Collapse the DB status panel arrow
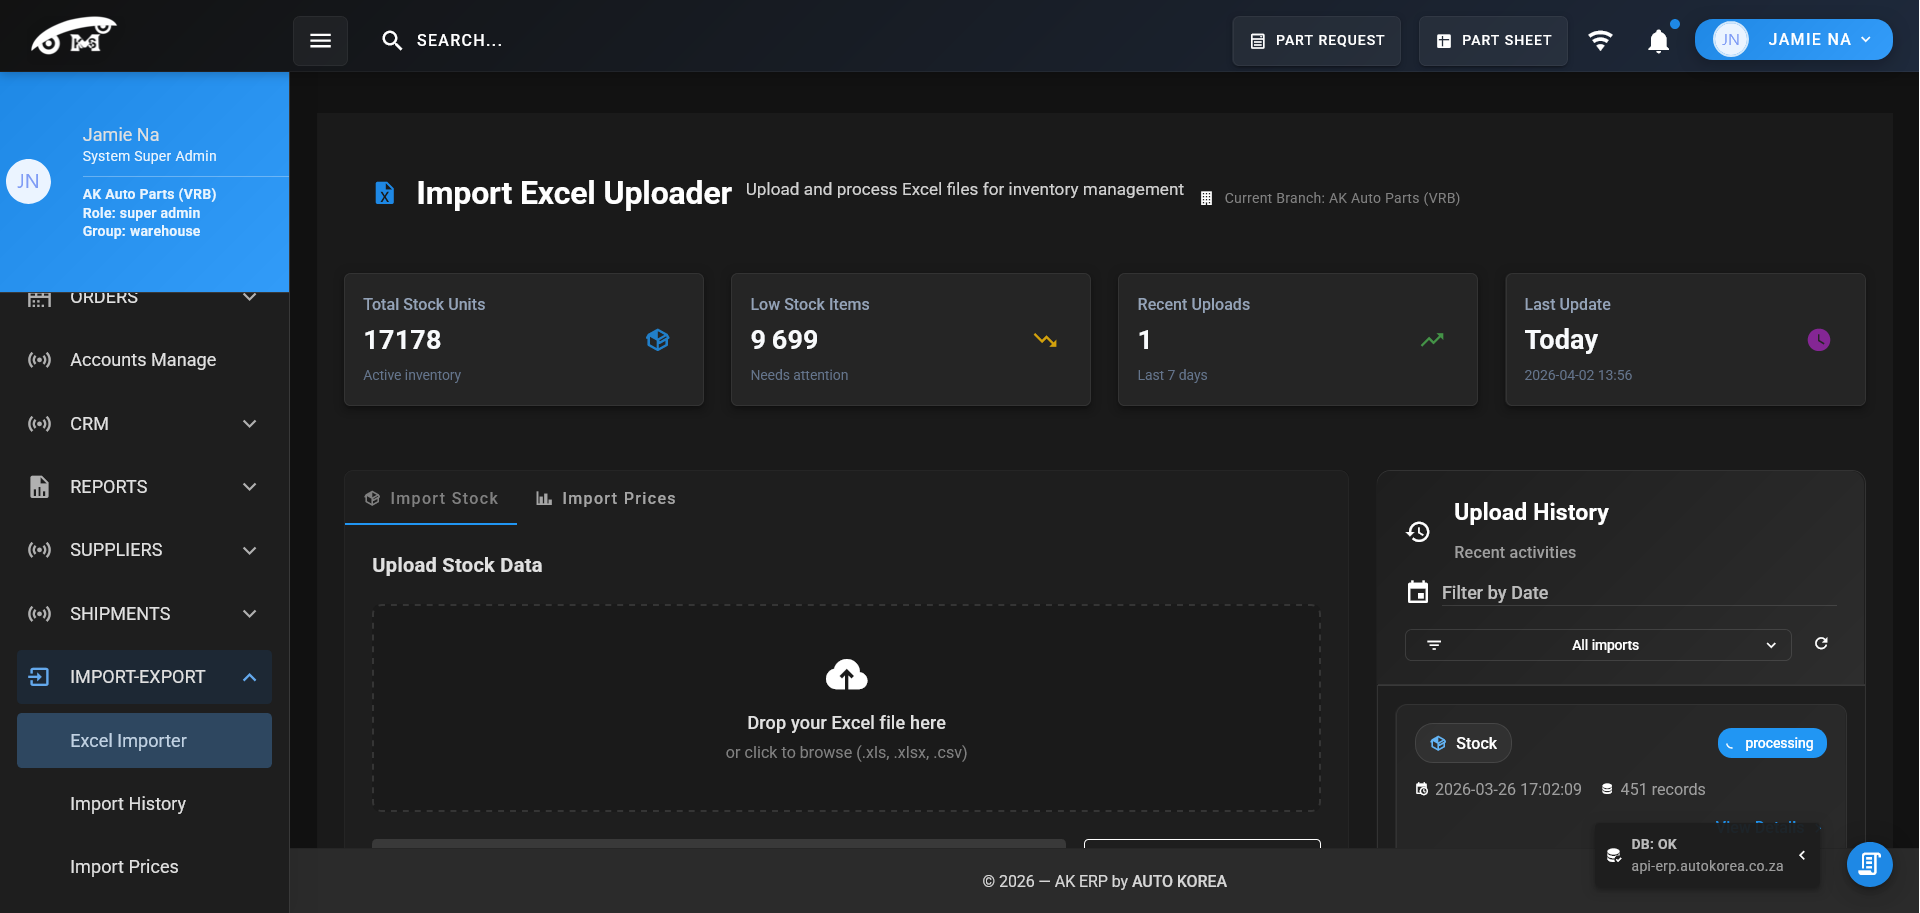This screenshot has height=913, width=1920. pos(1802,855)
